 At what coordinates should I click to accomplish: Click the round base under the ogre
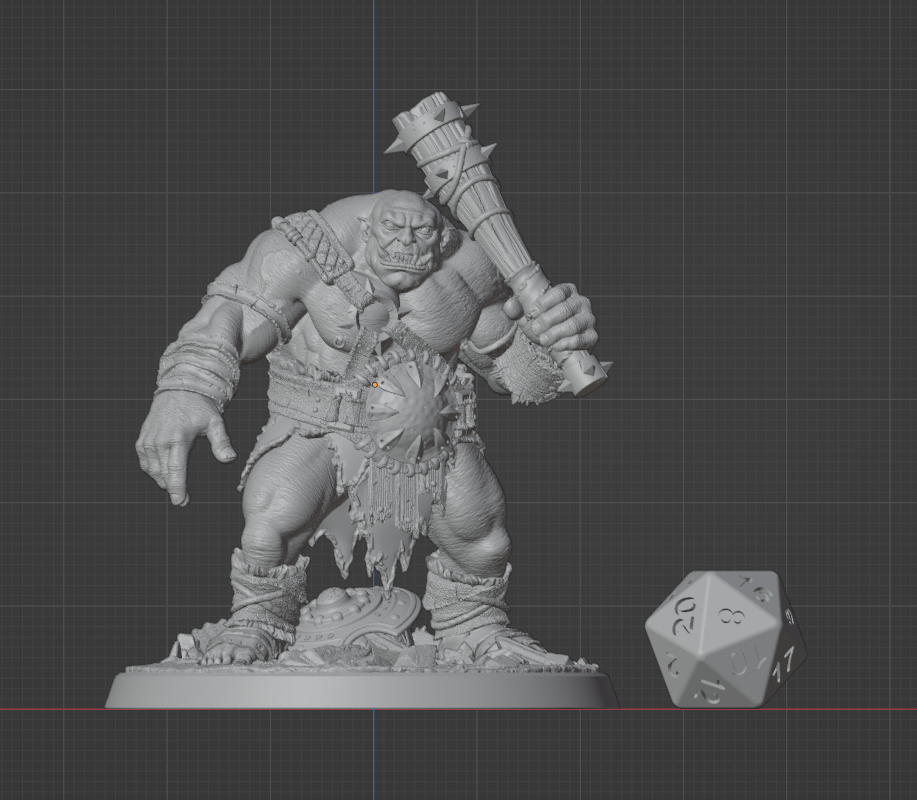[x=361, y=691]
